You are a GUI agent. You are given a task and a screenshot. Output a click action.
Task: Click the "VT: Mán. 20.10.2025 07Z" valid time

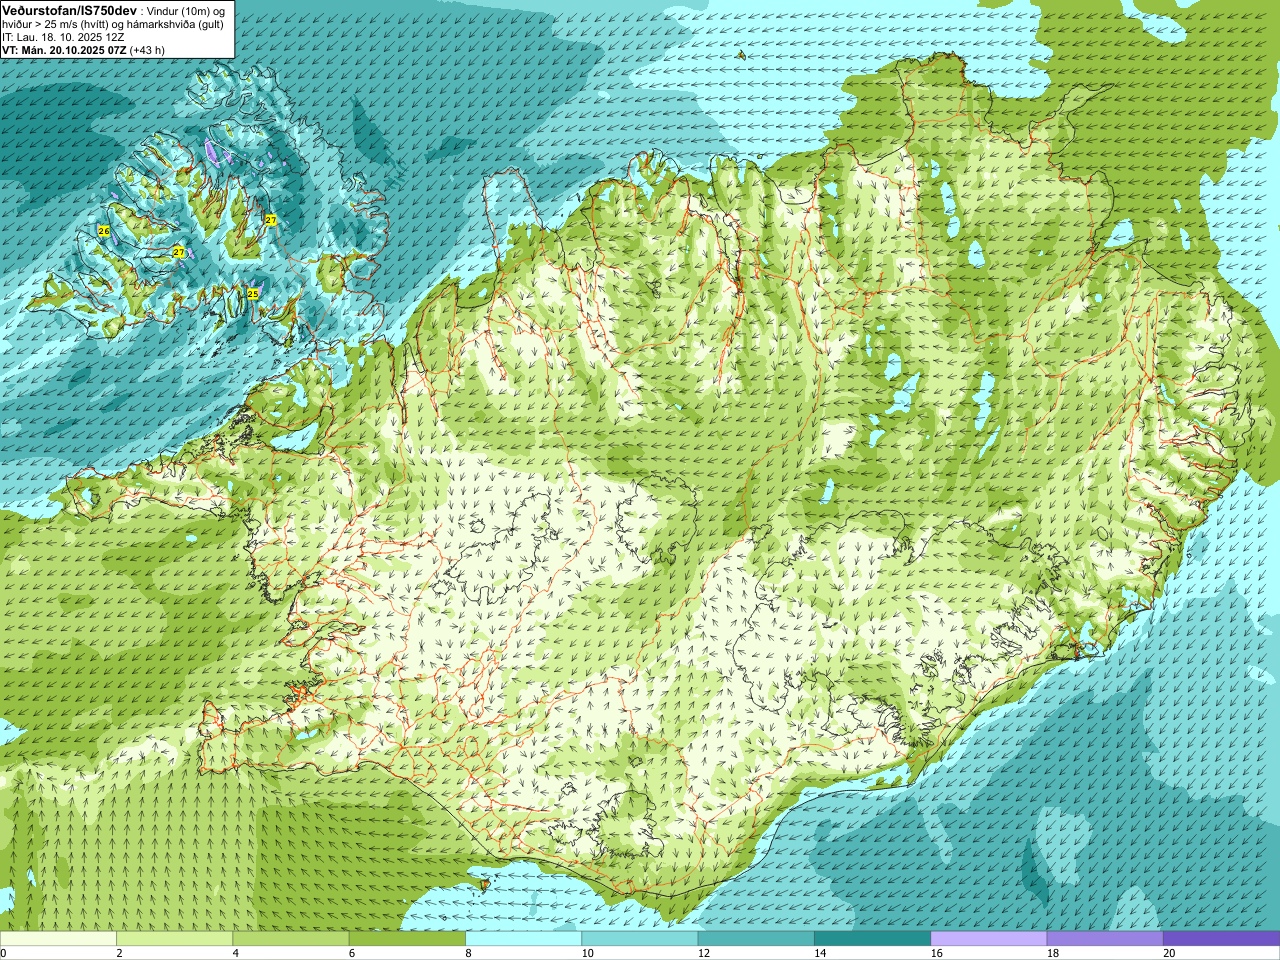[x=64, y=50]
